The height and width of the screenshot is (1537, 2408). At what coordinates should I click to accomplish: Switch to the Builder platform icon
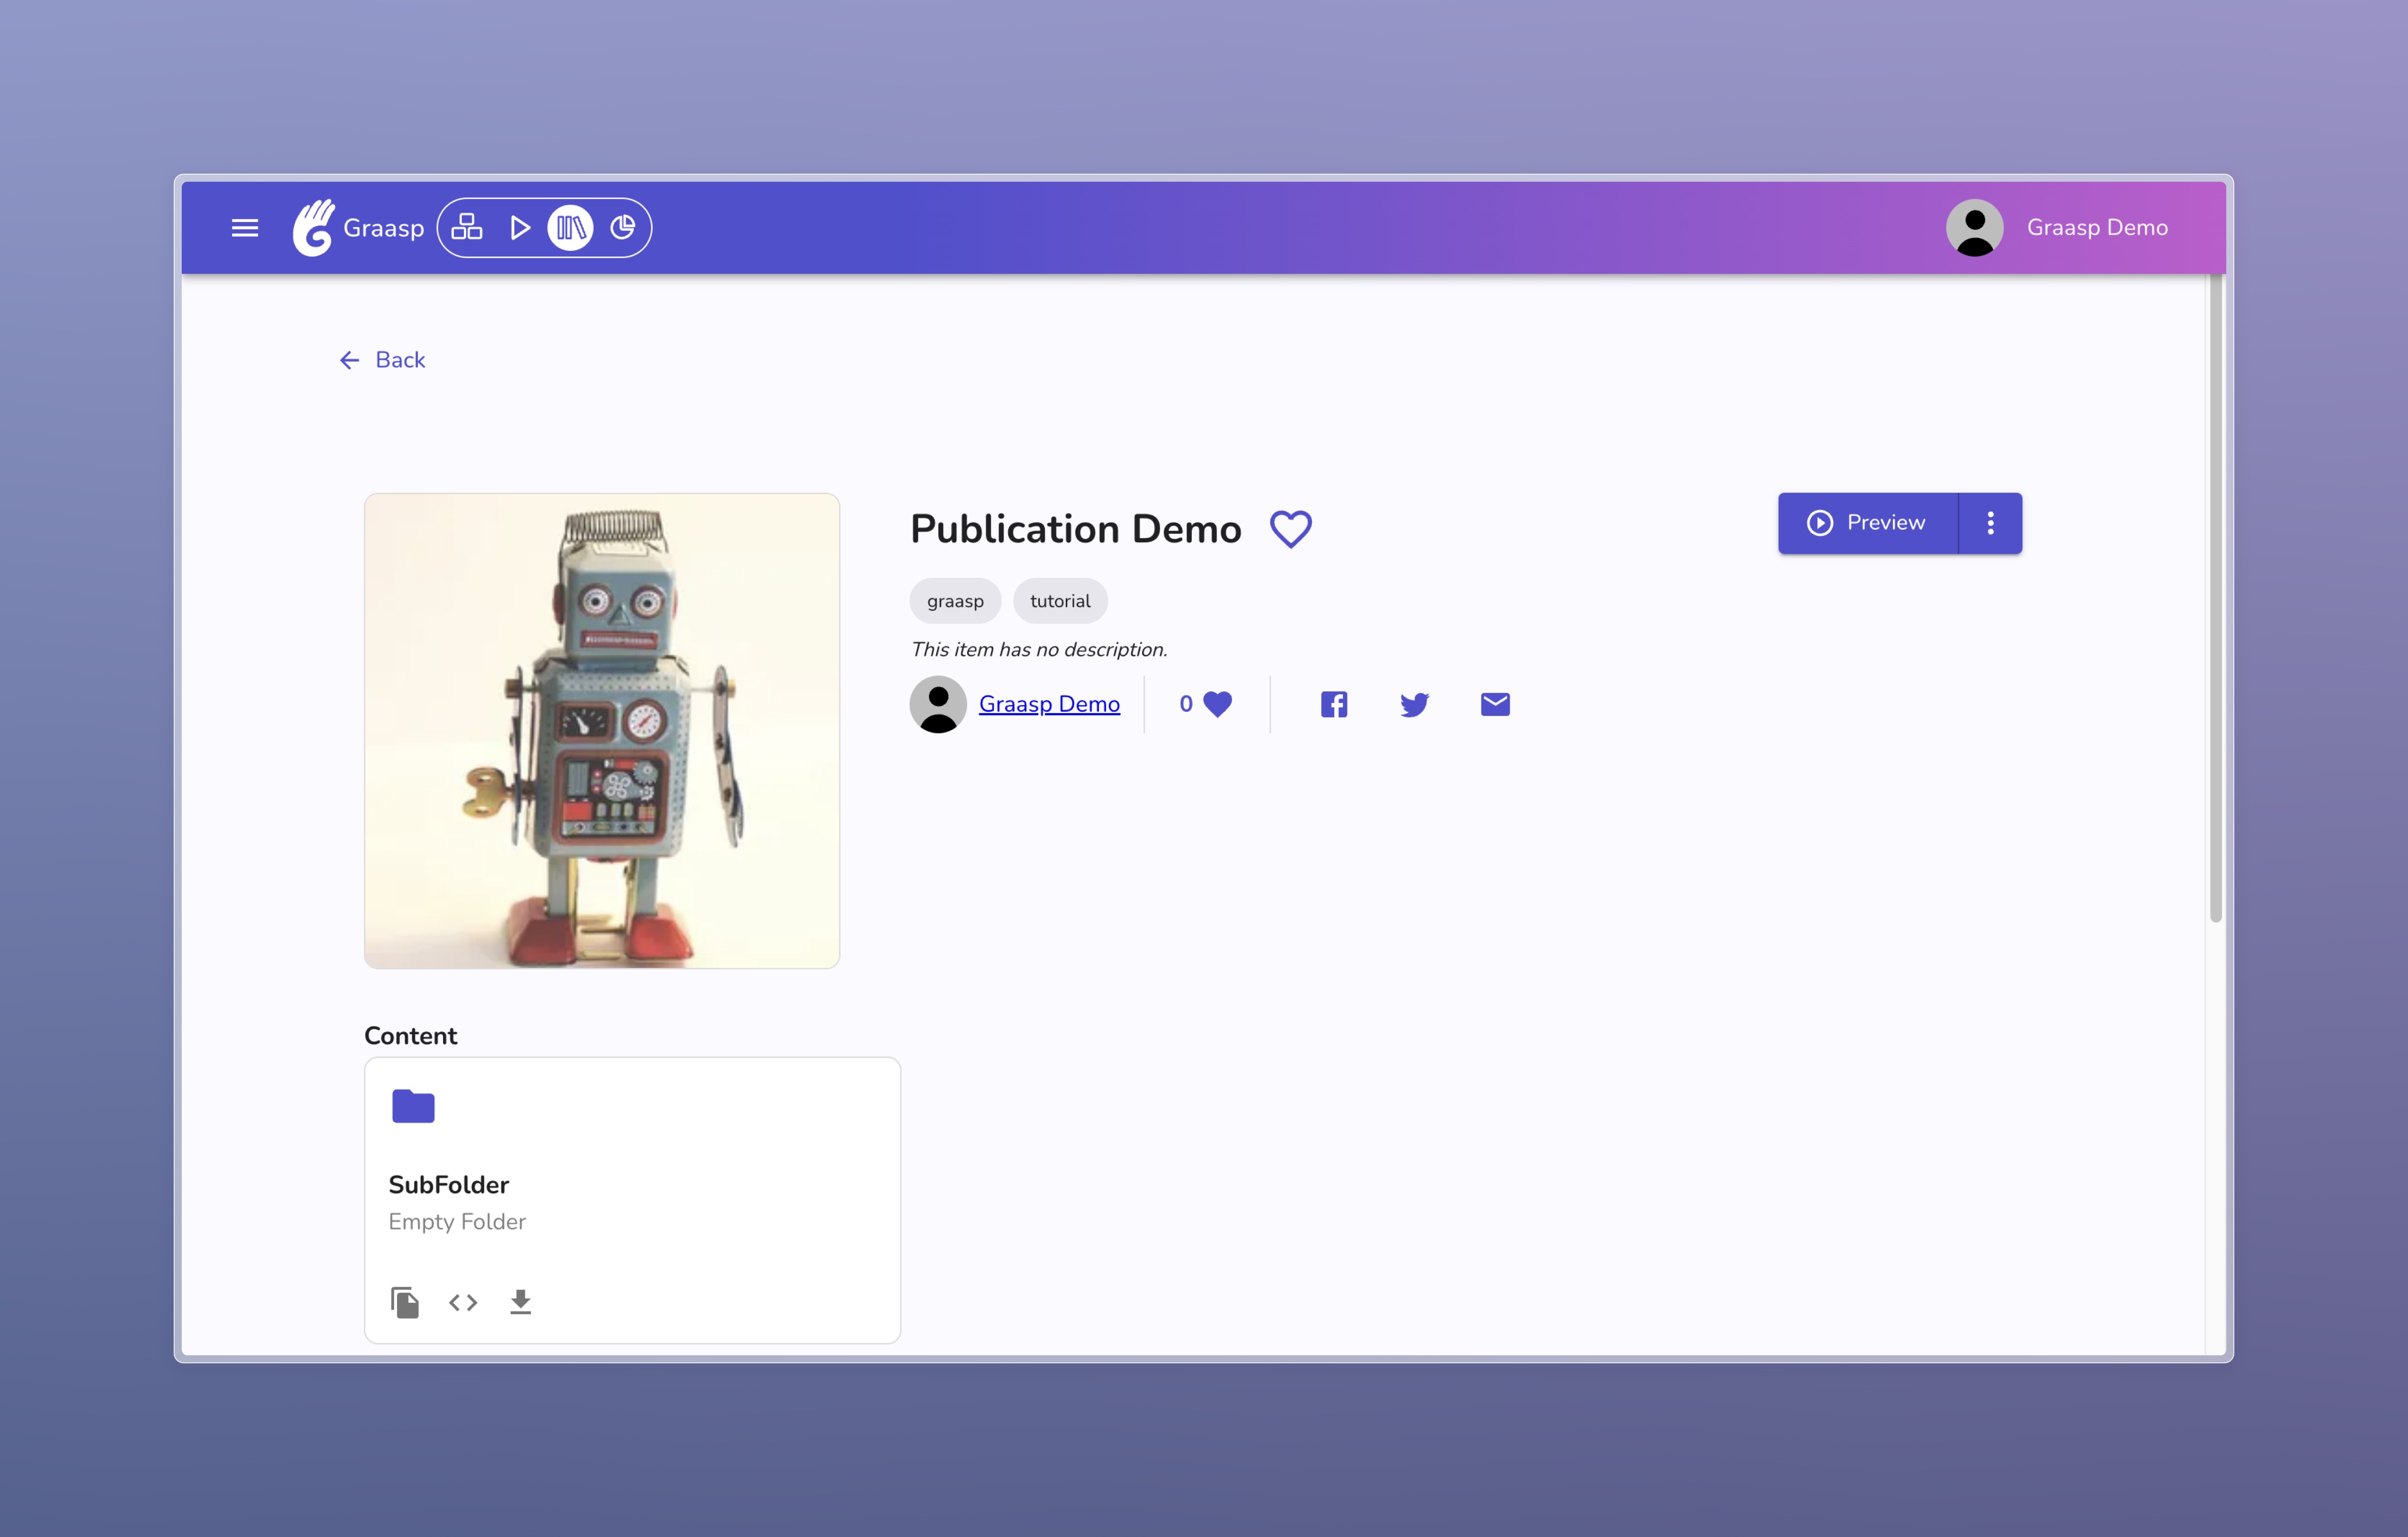tap(466, 228)
